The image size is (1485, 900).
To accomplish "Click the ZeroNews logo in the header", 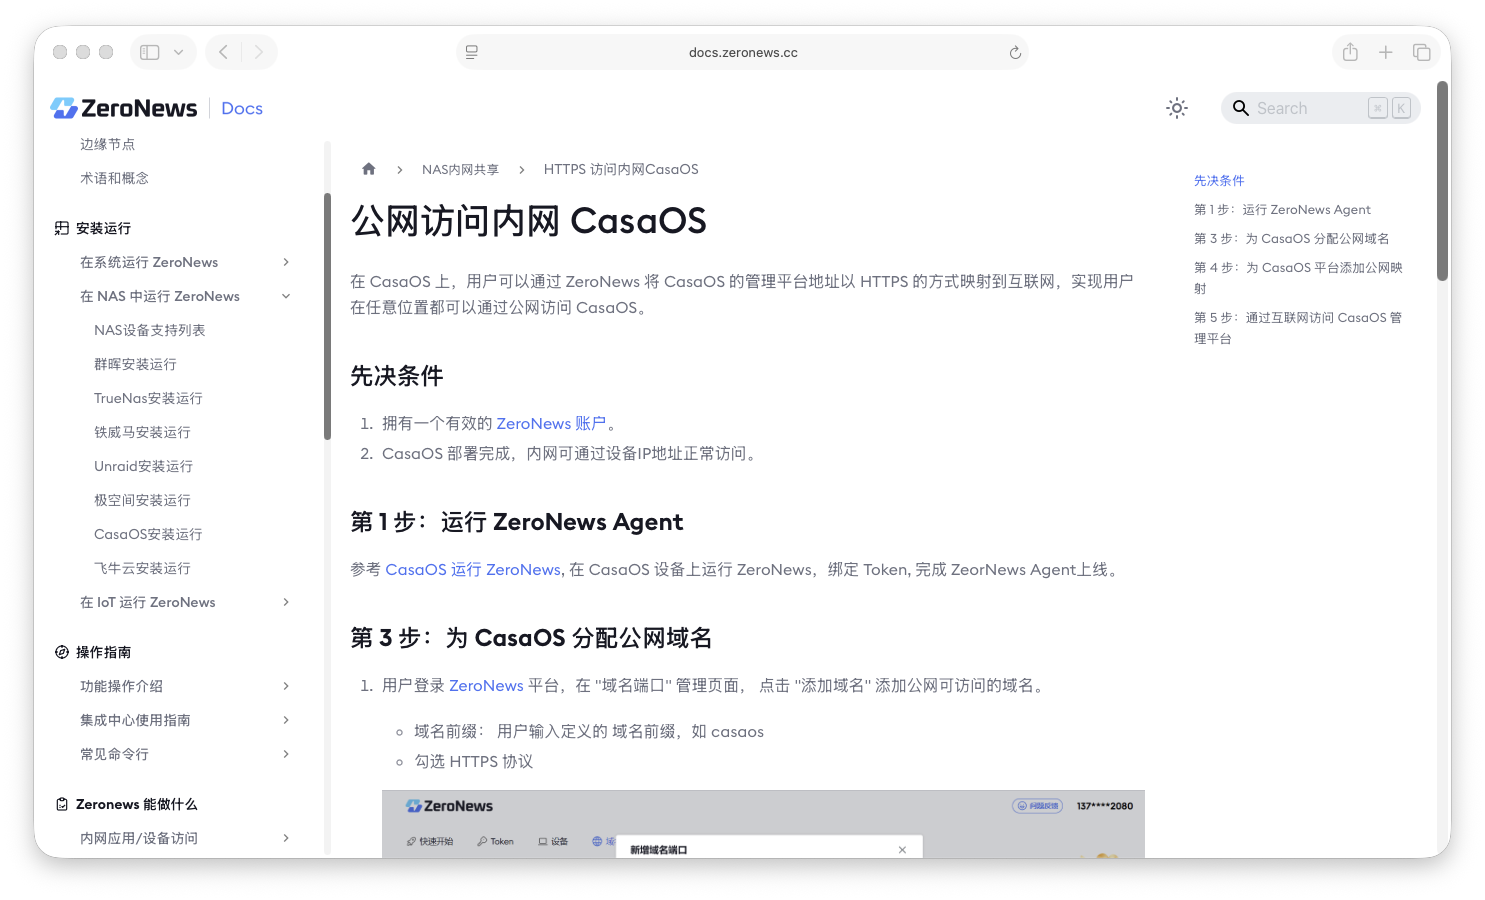I will click(63, 108).
